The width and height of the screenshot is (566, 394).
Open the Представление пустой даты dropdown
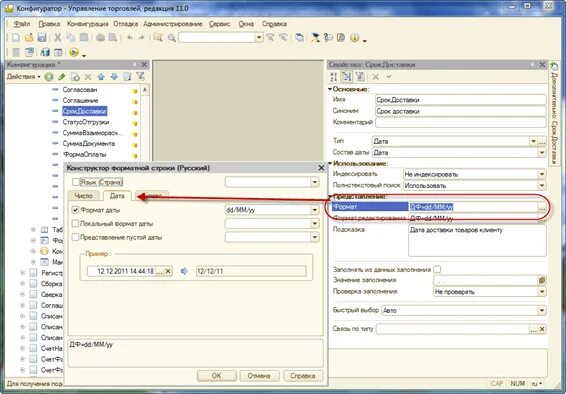315,237
